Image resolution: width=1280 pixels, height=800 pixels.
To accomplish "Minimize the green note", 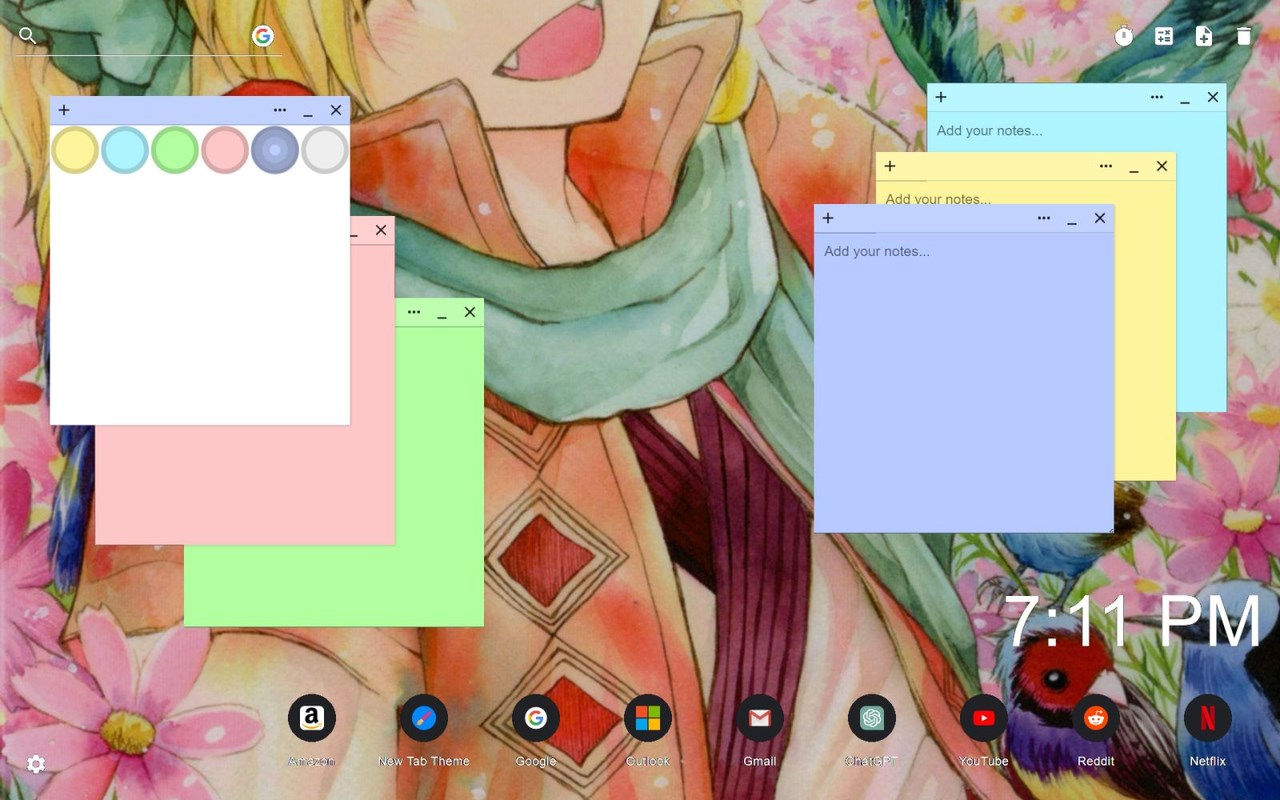I will (442, 313).
